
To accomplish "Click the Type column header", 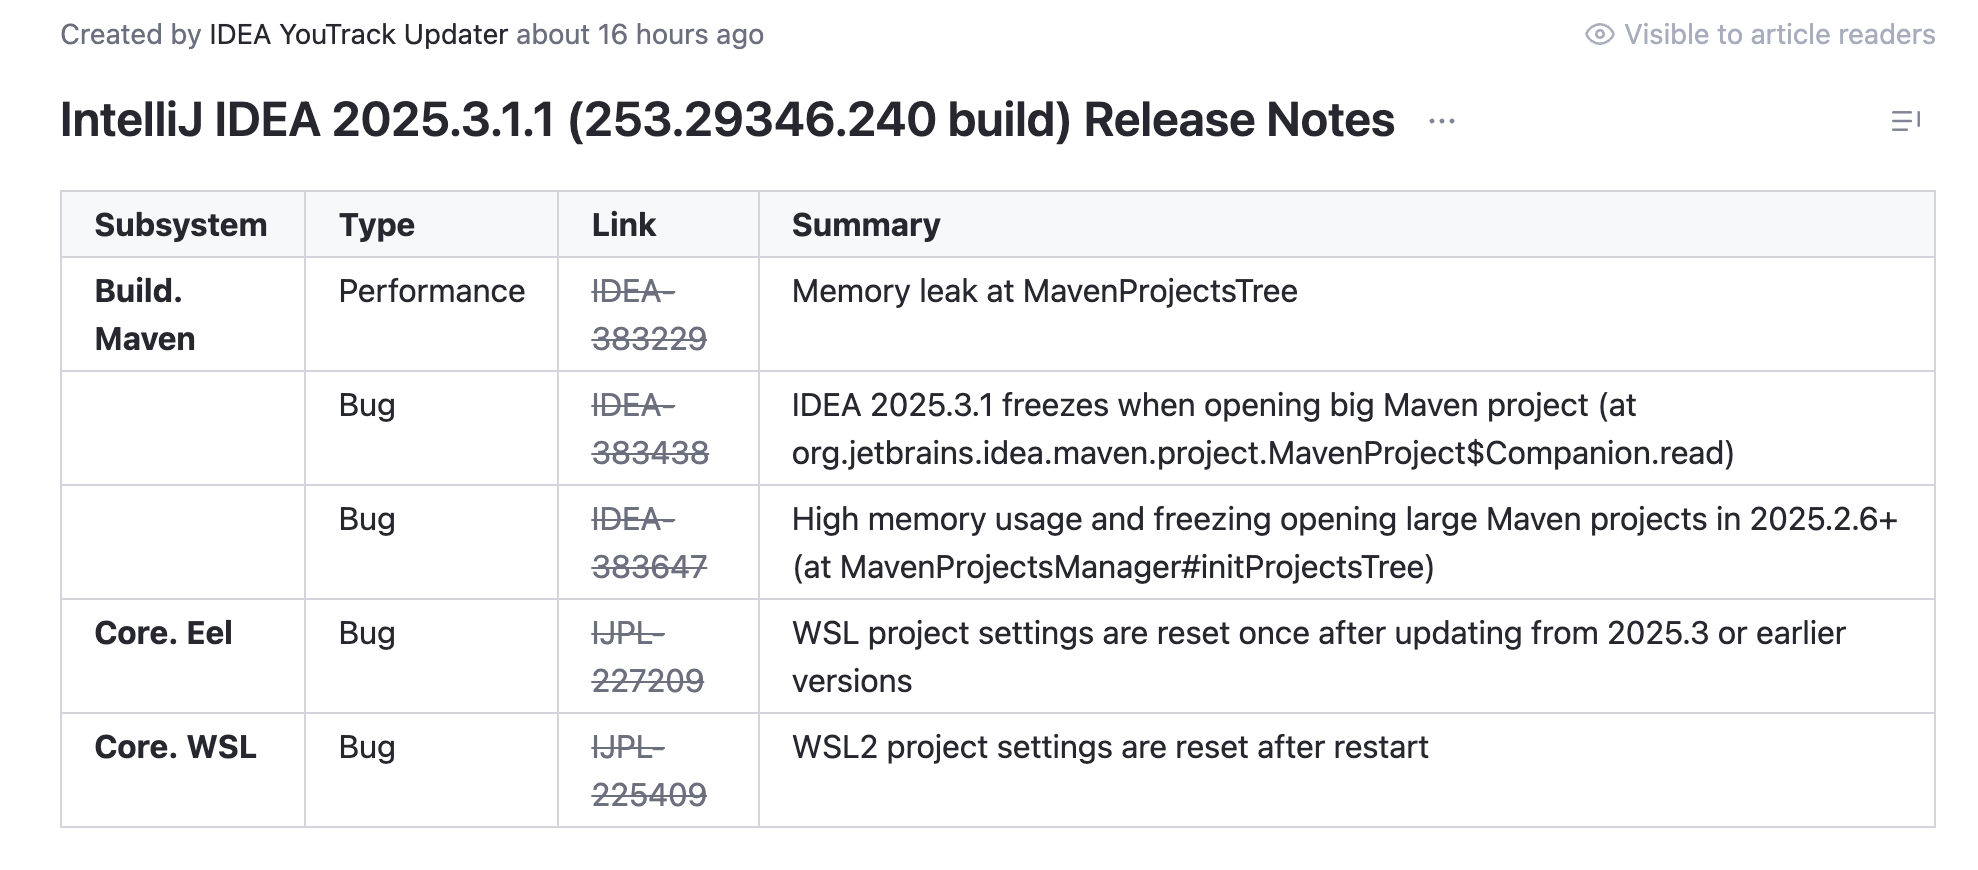I will point(376,225).
